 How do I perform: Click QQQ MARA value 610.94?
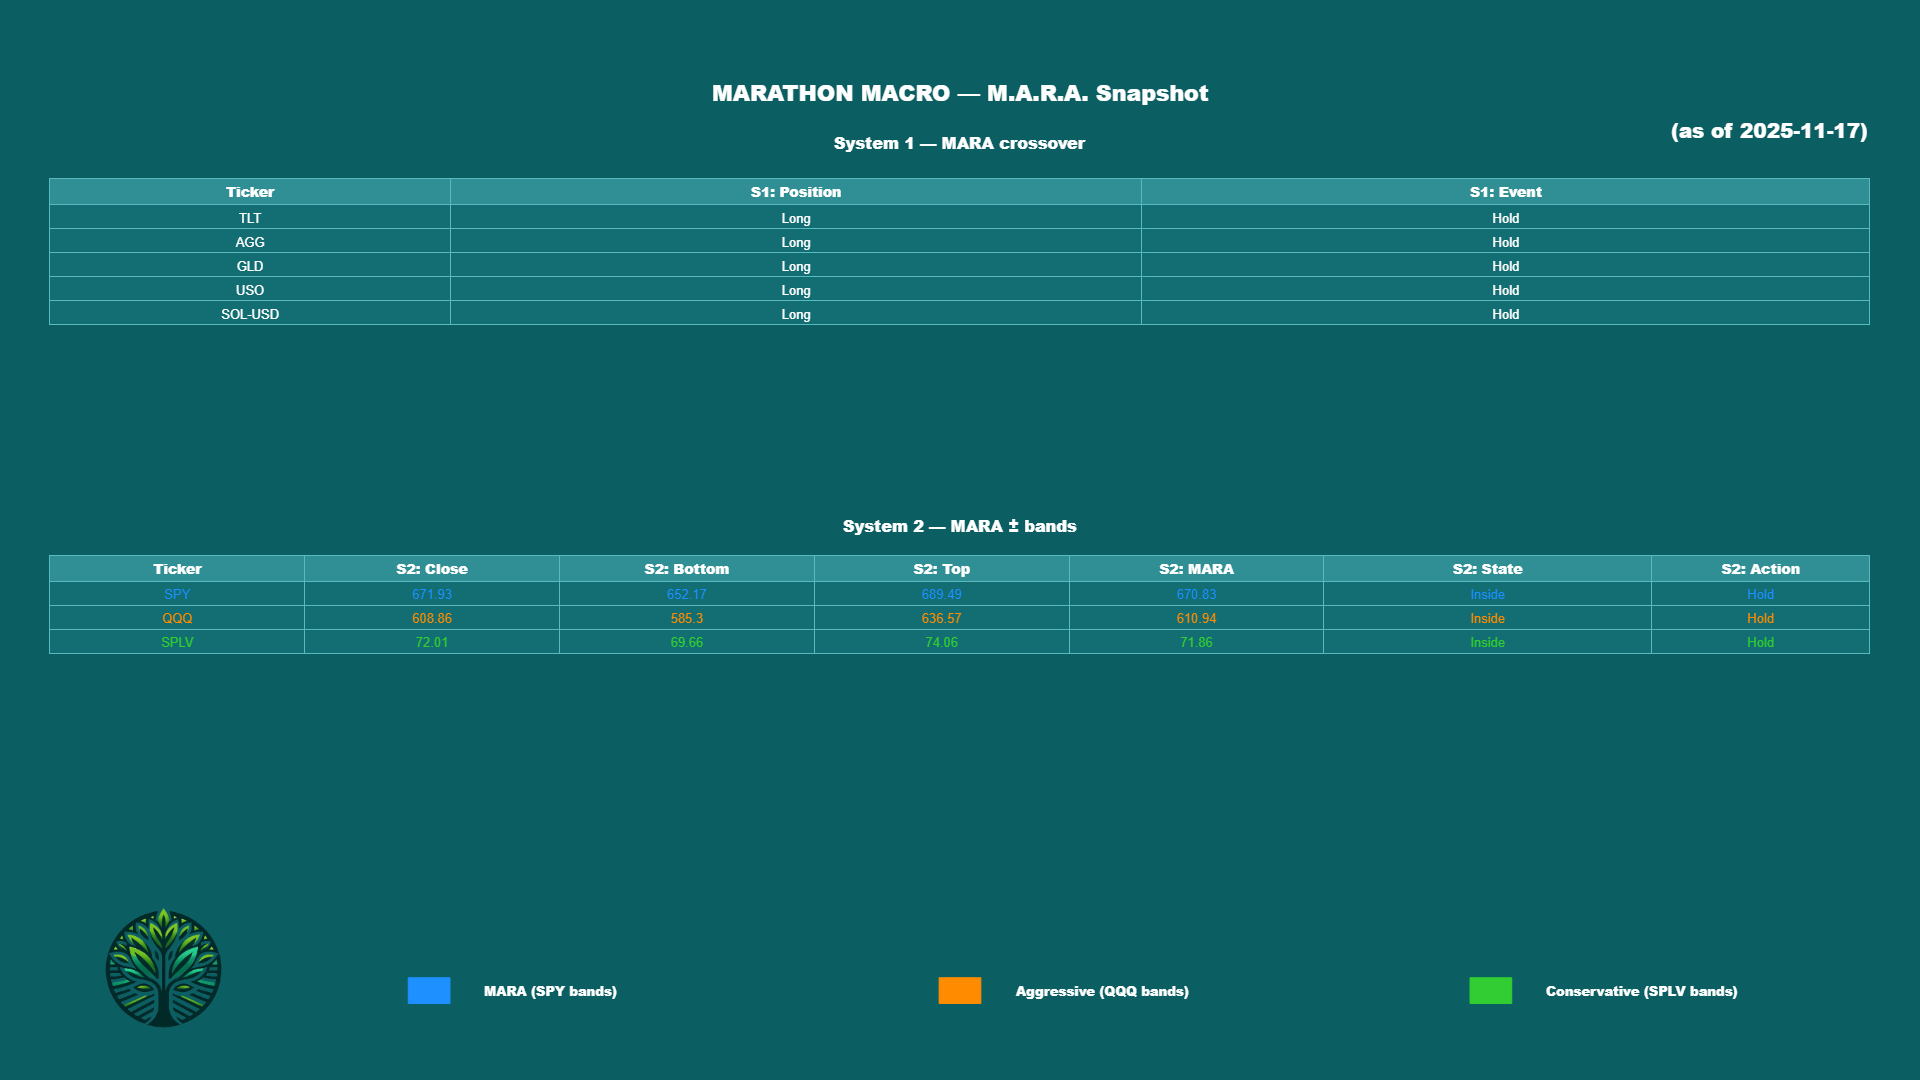(1196, 618)
